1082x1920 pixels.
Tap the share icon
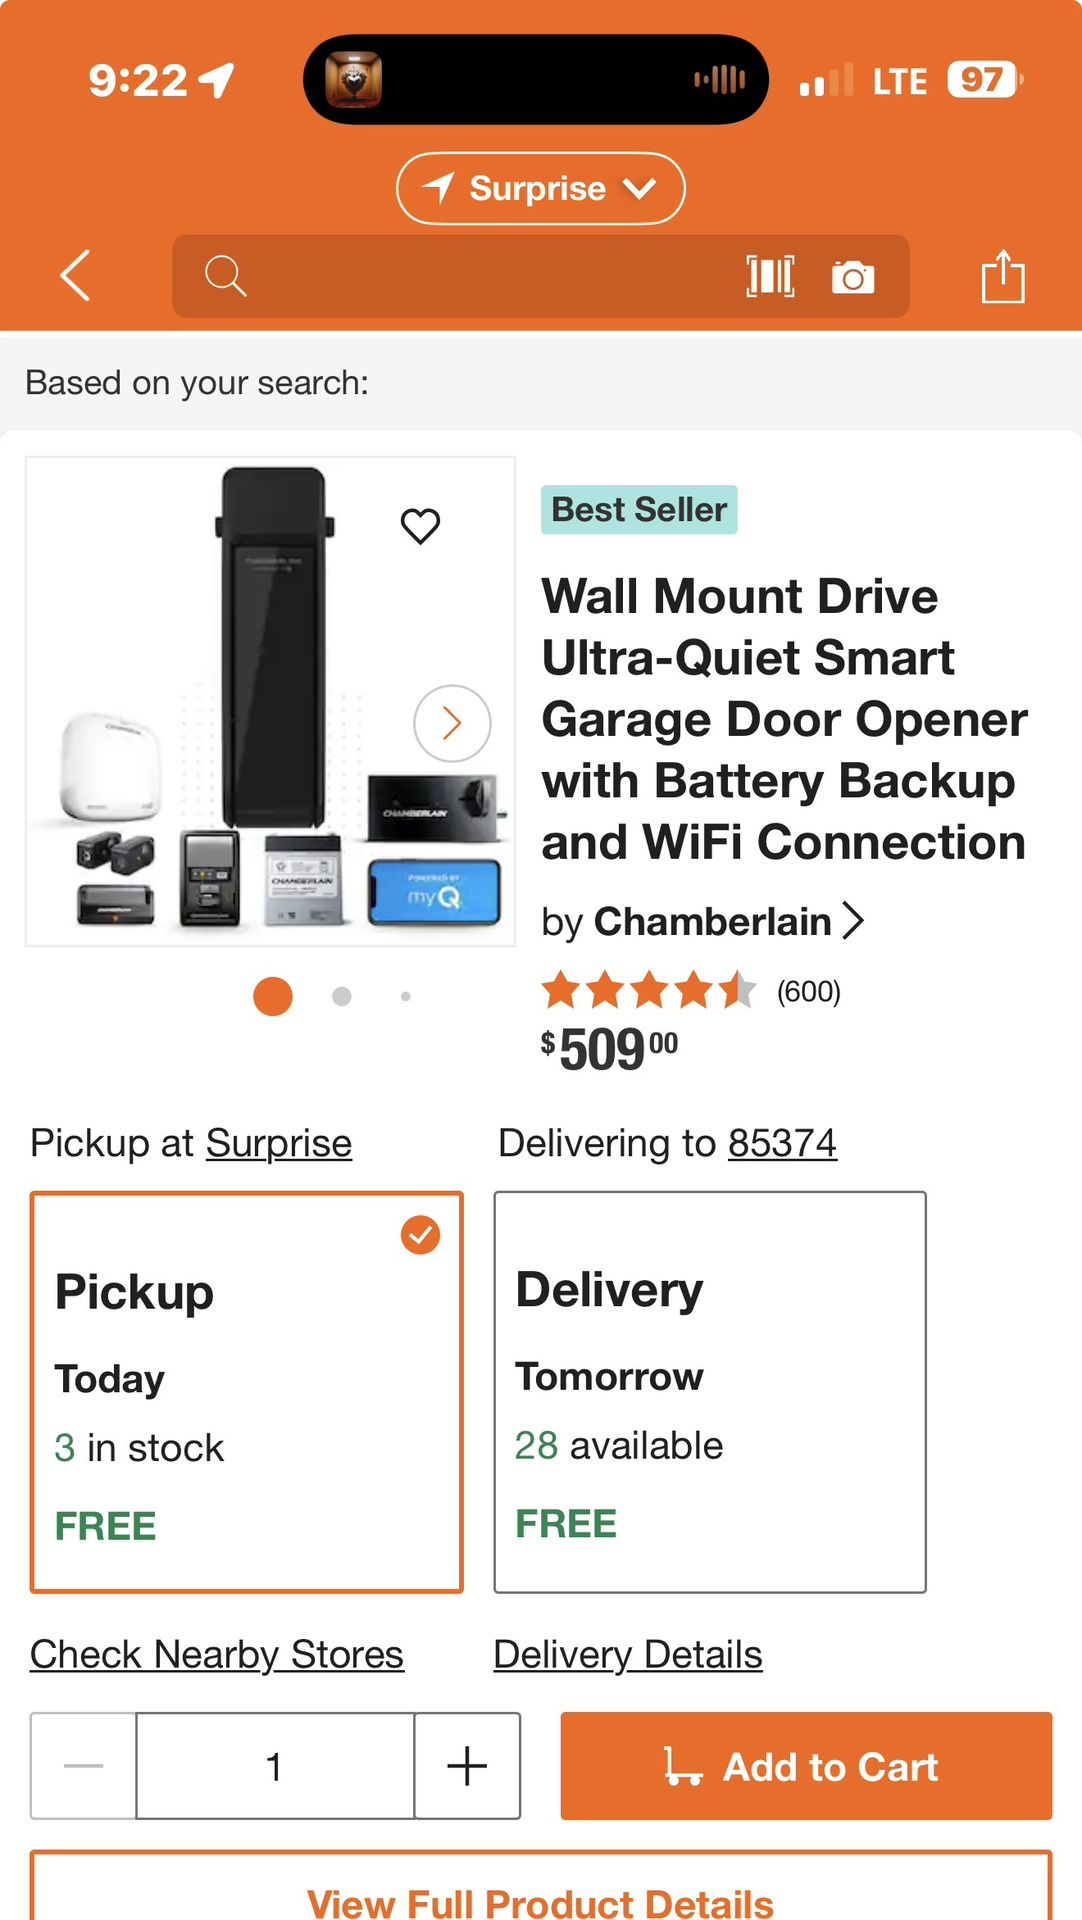1002,276
